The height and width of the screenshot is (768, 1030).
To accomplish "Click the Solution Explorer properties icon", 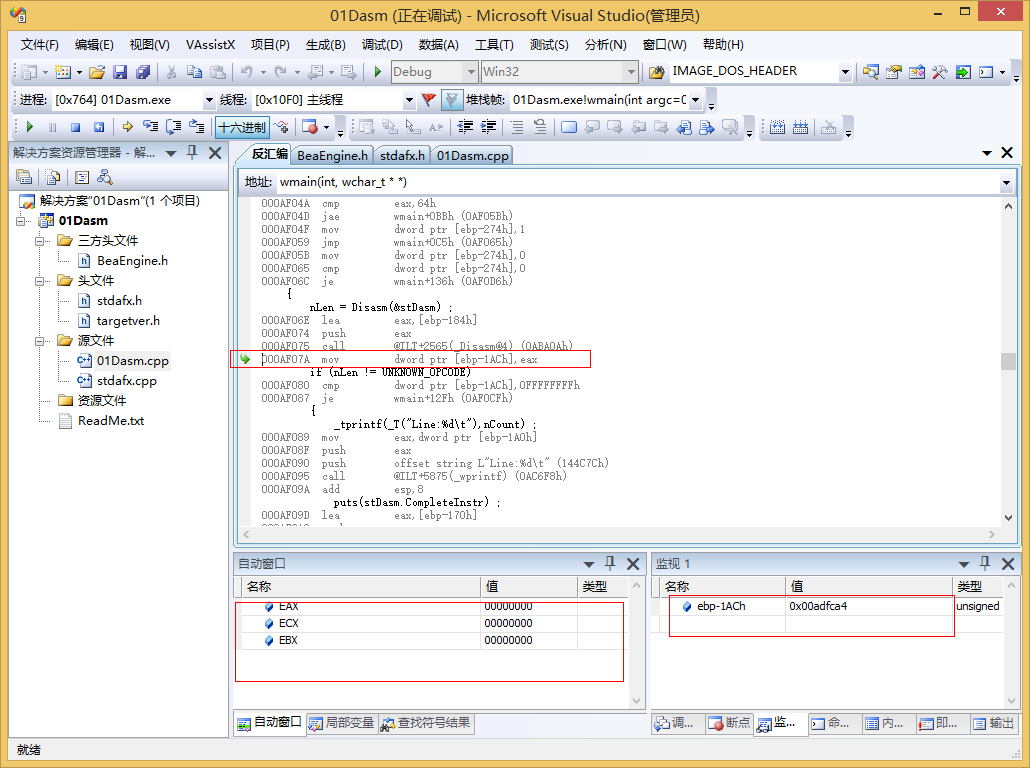I will pos(24,177).
